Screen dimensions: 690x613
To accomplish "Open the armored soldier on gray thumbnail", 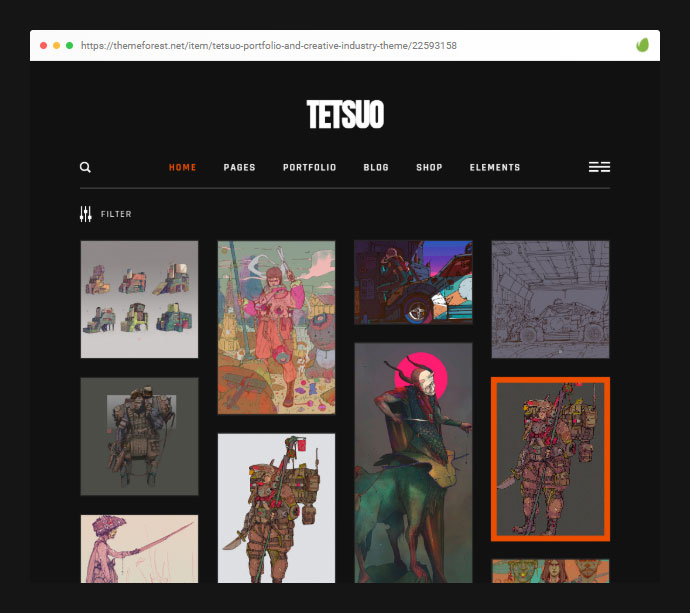I will (139, 437).
